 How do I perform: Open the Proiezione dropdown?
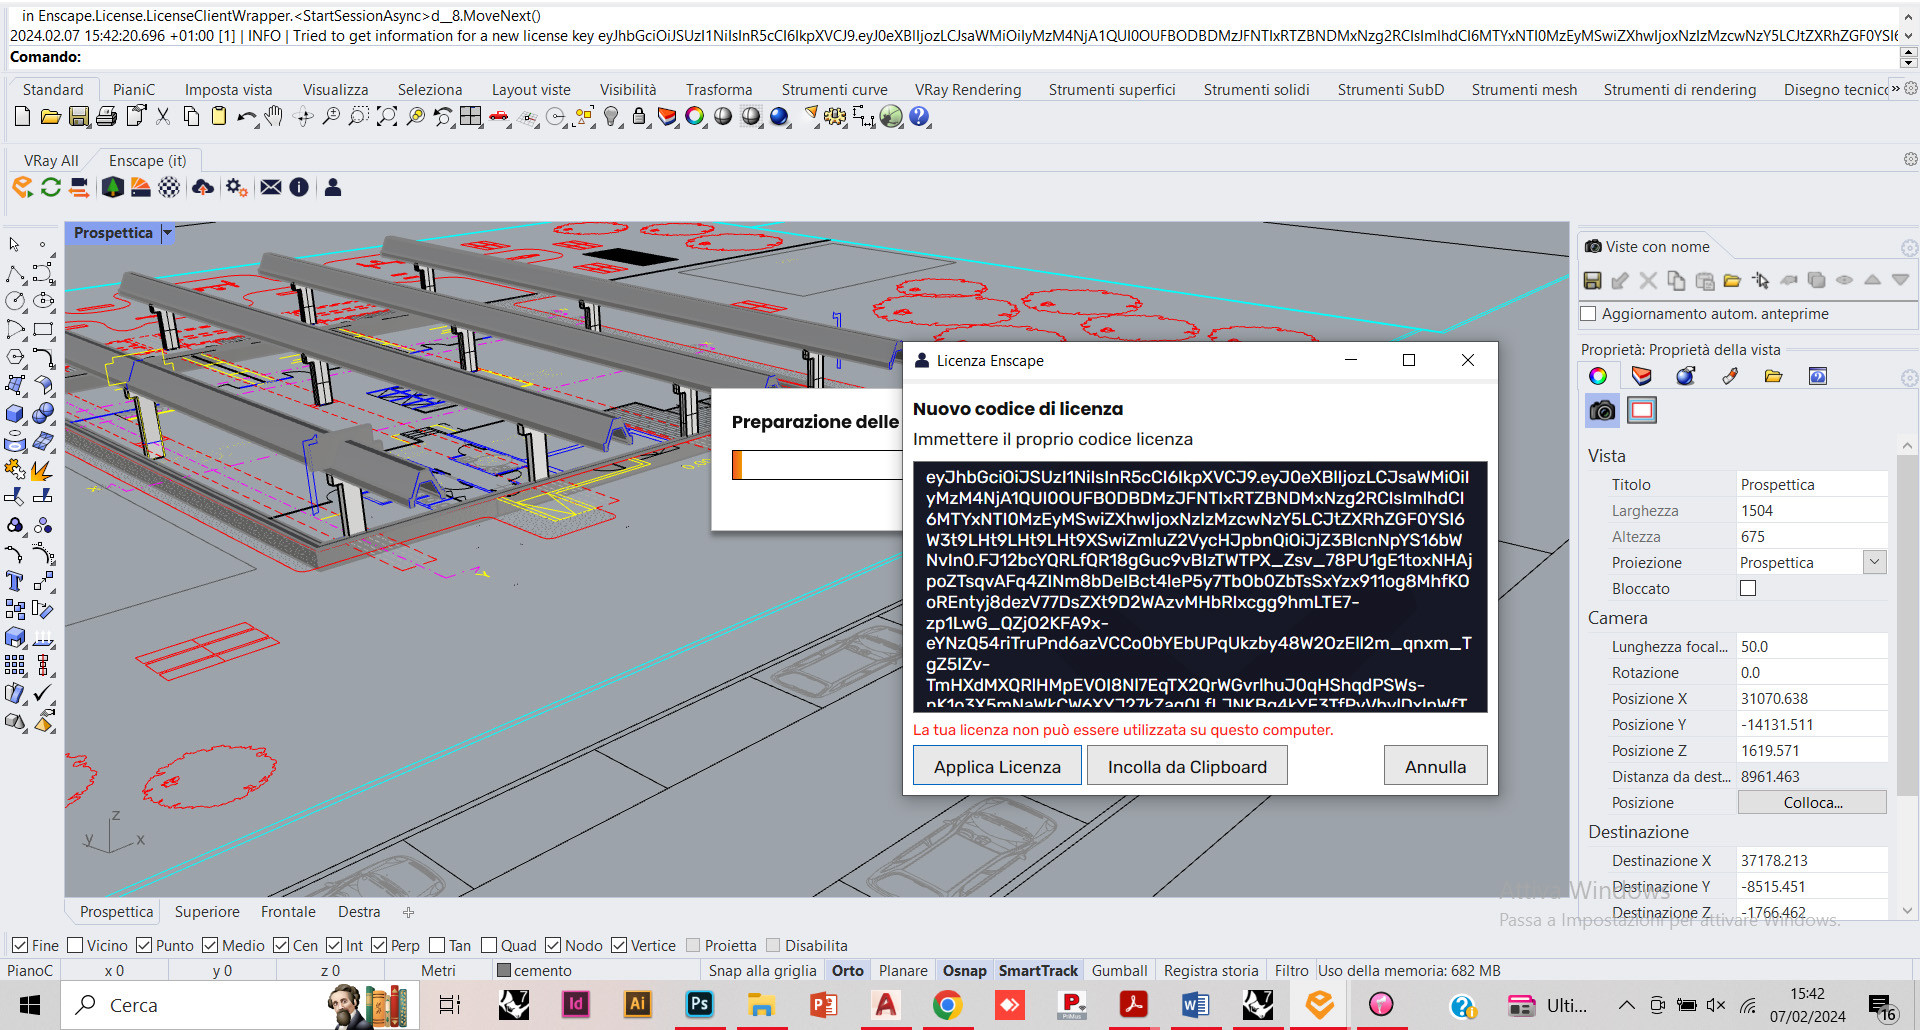click(x=1875, y=562)
